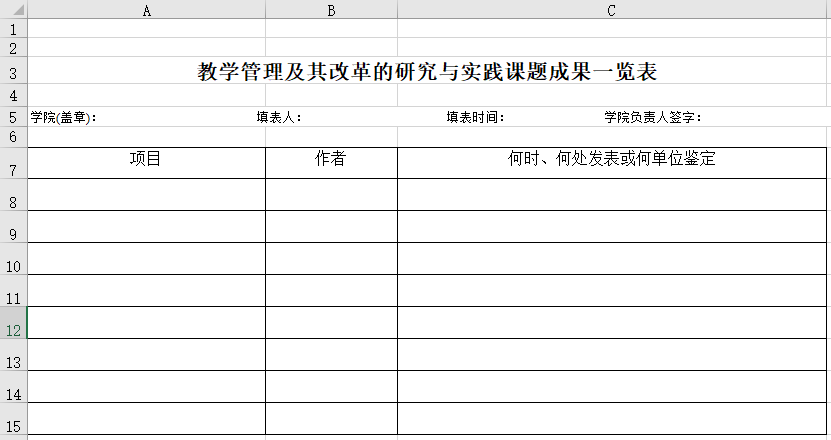Click row 15 header

13,425
